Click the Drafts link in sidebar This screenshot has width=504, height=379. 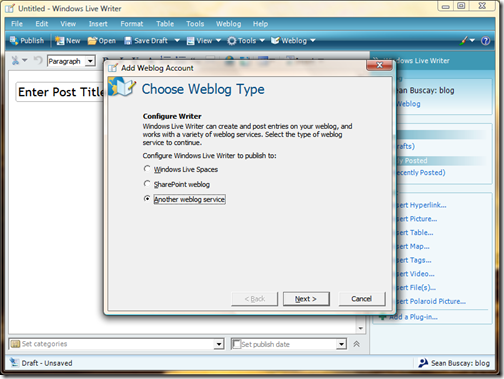405,146
